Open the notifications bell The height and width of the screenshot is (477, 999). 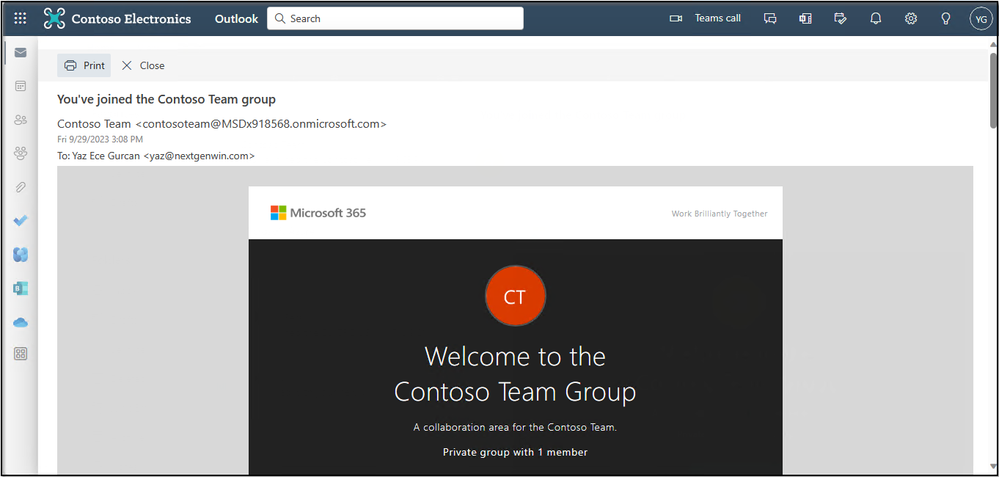876,18
